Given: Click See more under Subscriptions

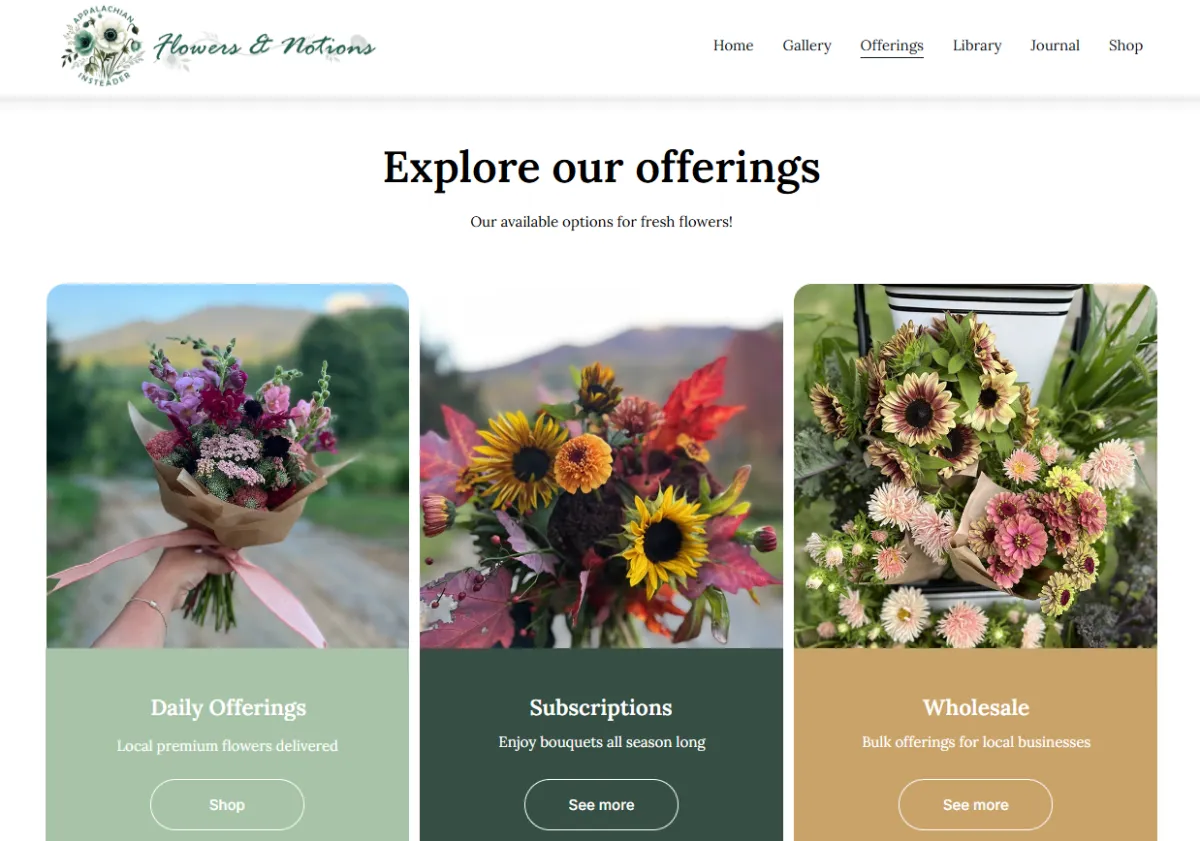Looking at the screenshot, I should pyautogui.click(x=601, y=805).
